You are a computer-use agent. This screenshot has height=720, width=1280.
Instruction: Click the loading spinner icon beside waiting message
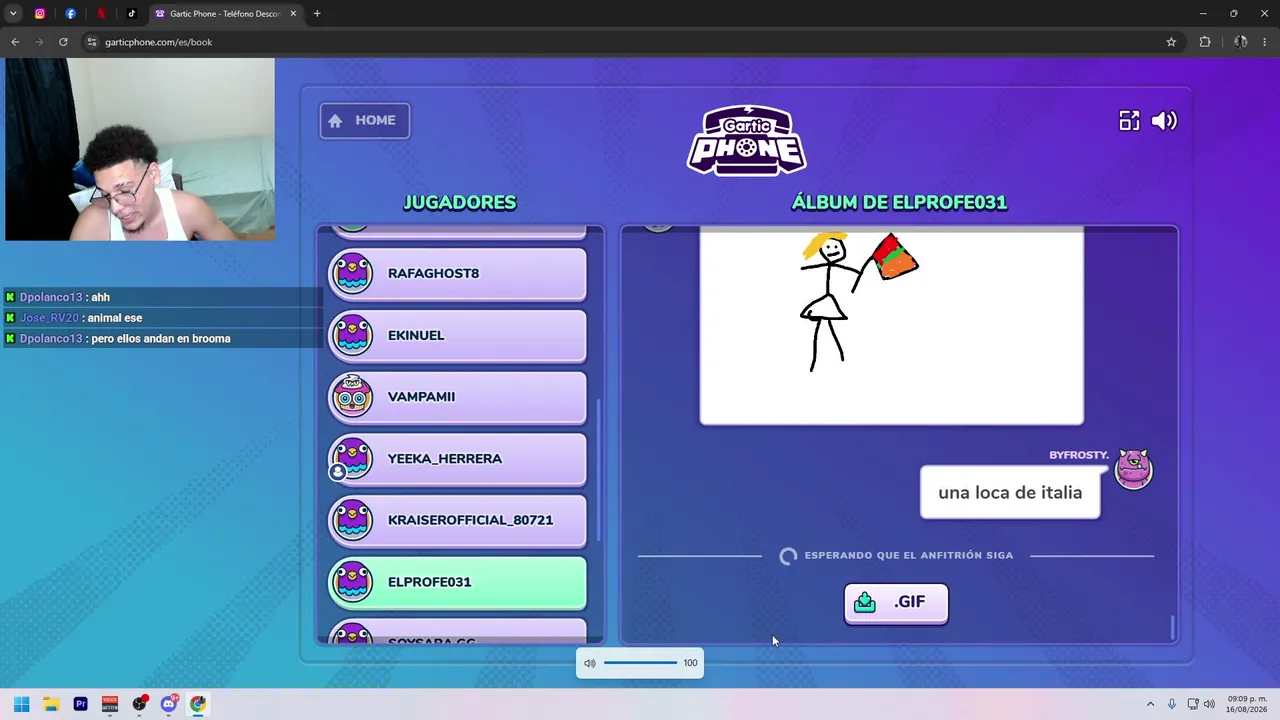coord(788,556)
